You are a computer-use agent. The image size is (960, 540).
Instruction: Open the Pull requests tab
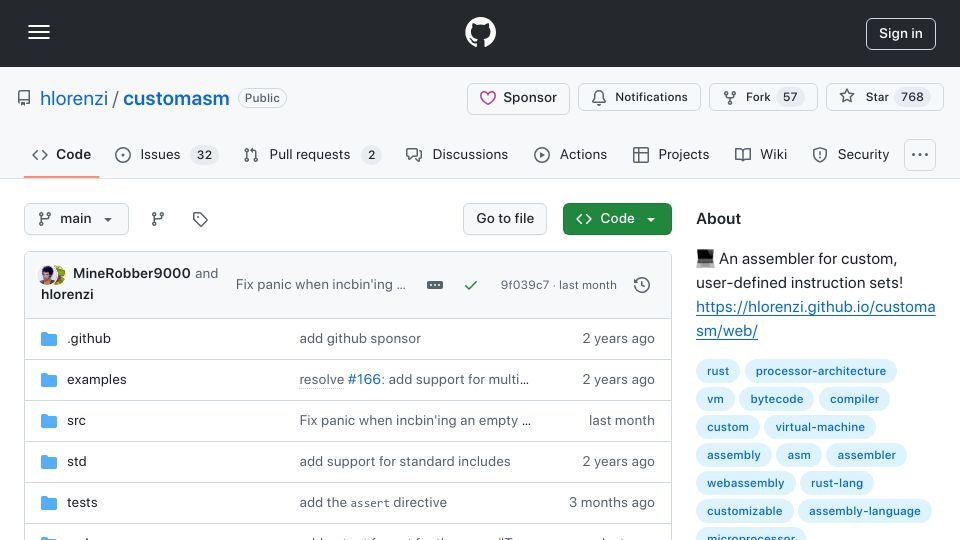tap(312, 155)
